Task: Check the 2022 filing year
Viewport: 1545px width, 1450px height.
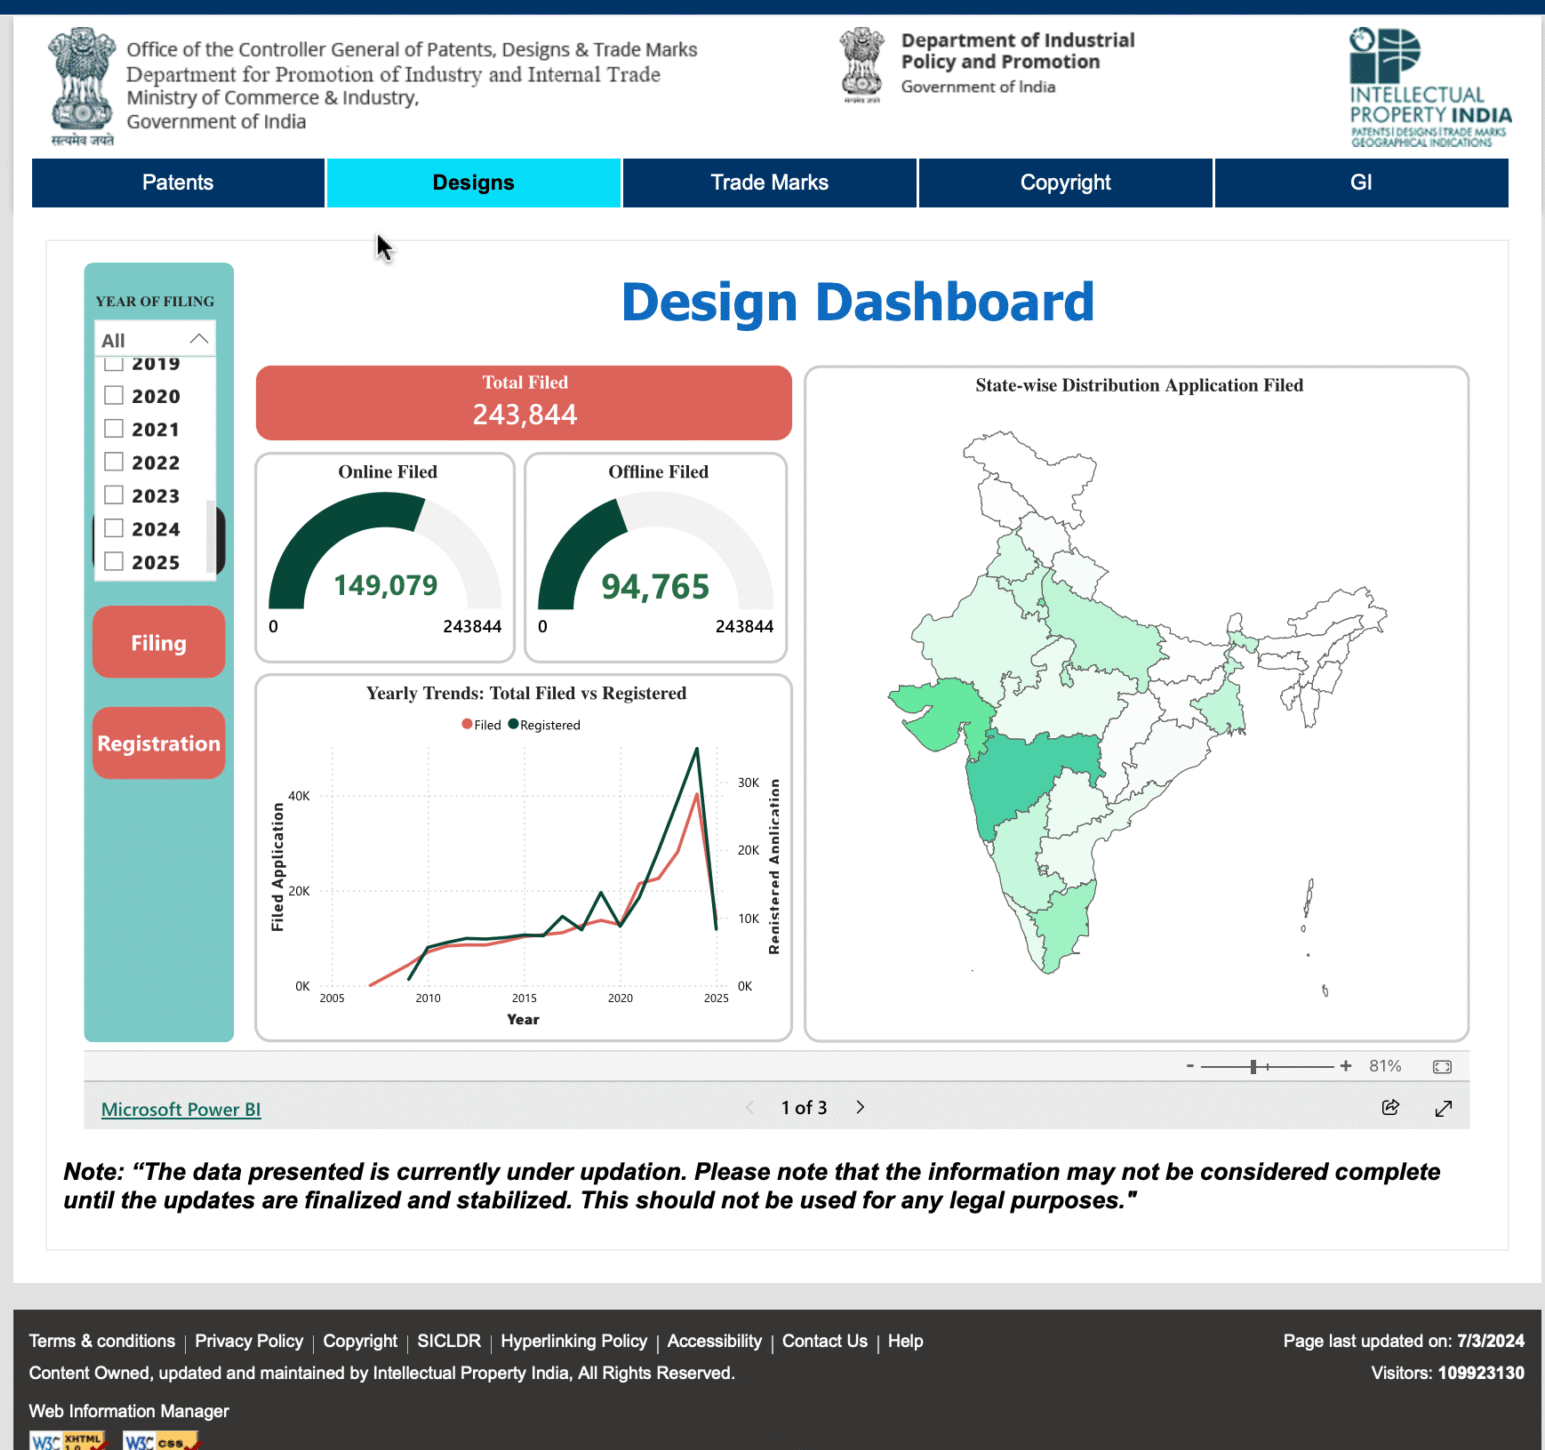Action: point(114,462)
